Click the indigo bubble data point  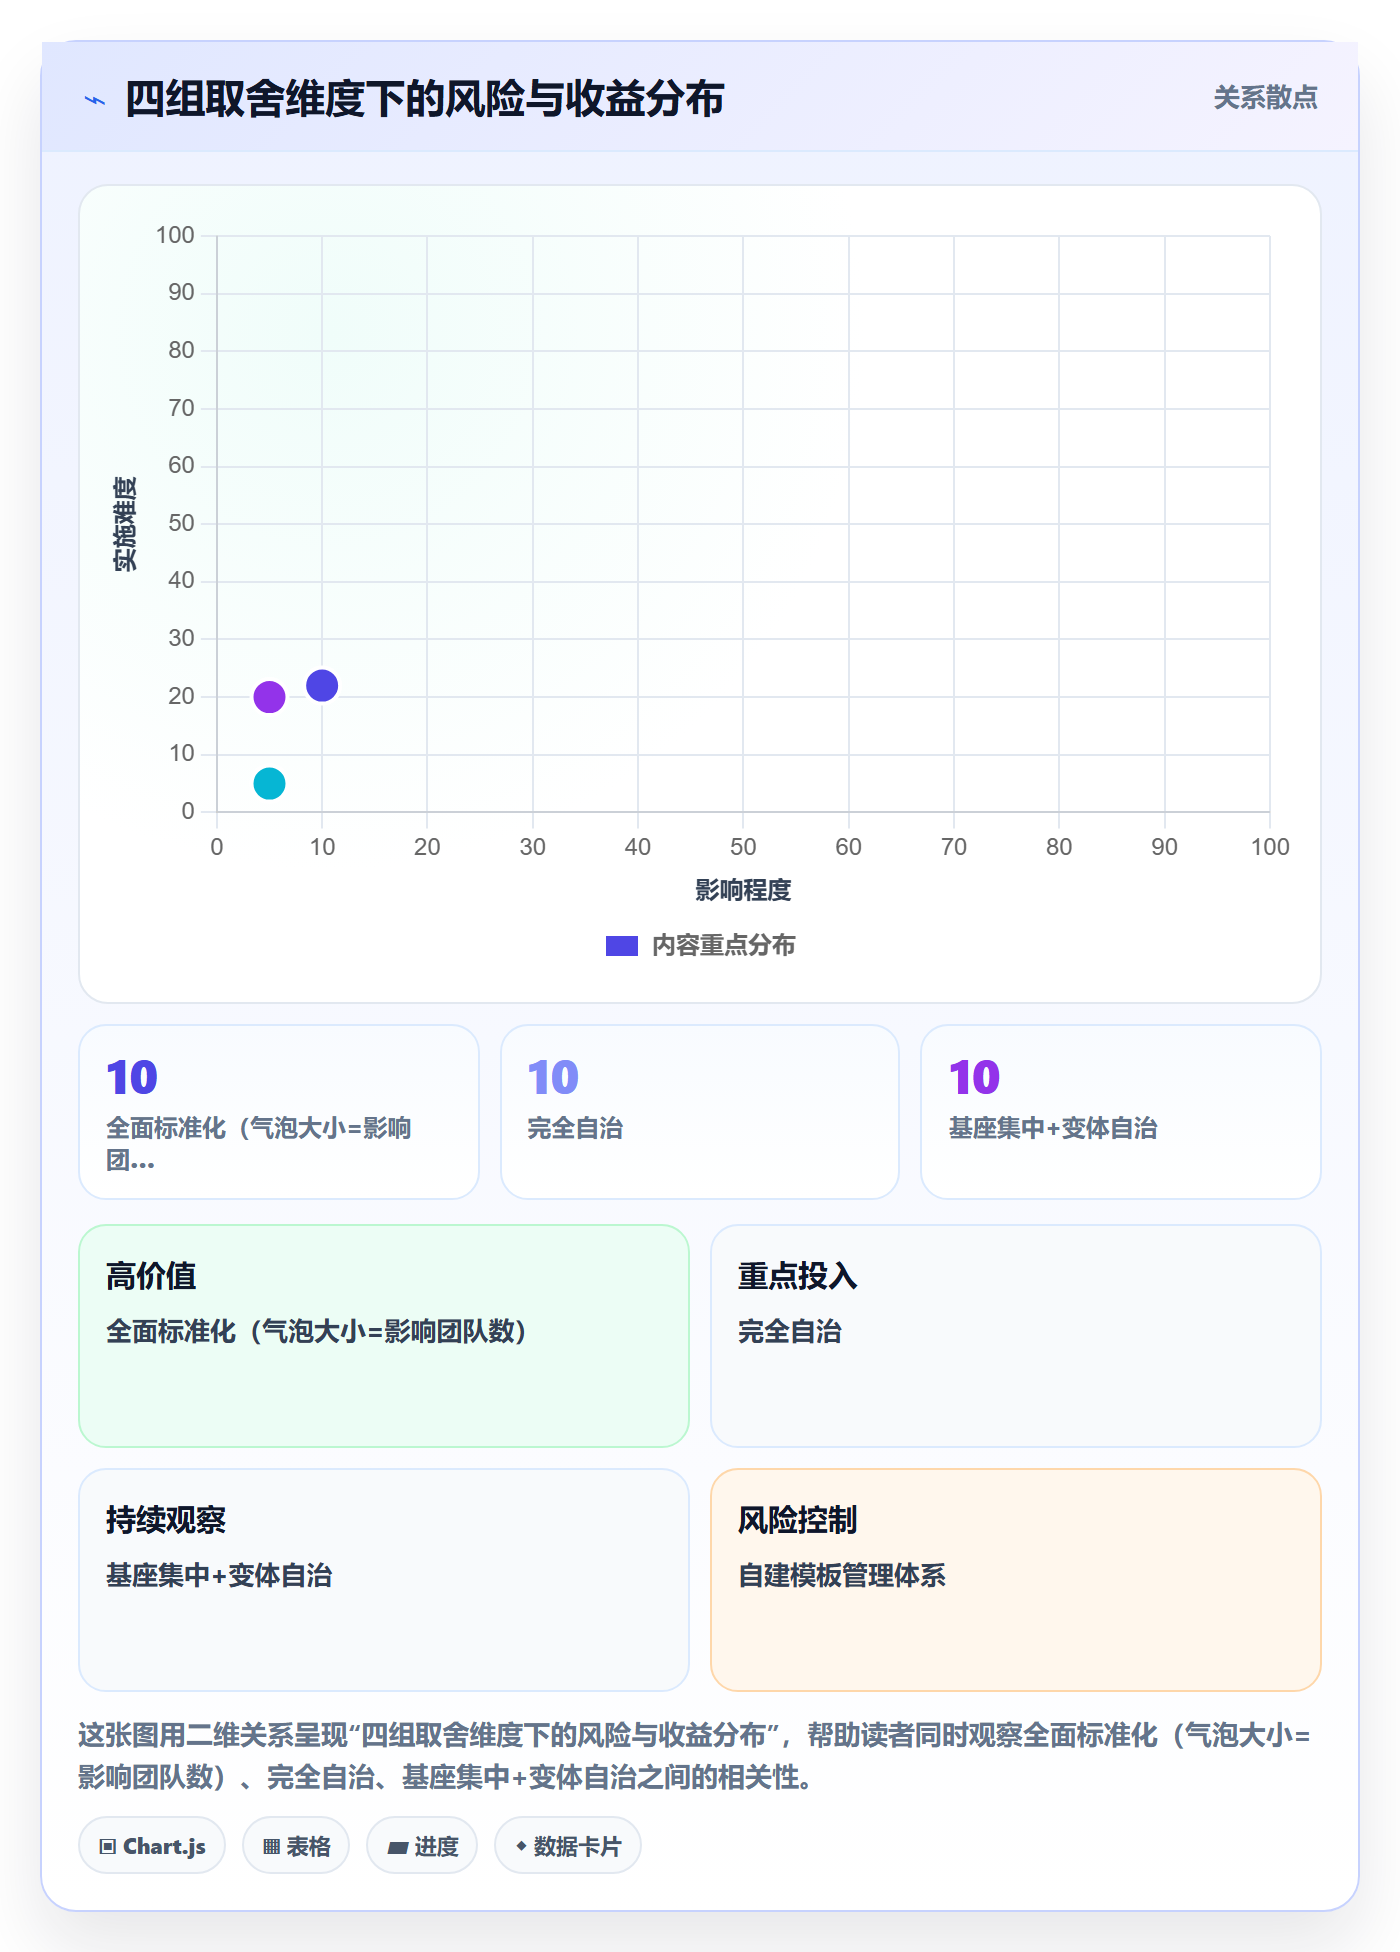(322, 685)
